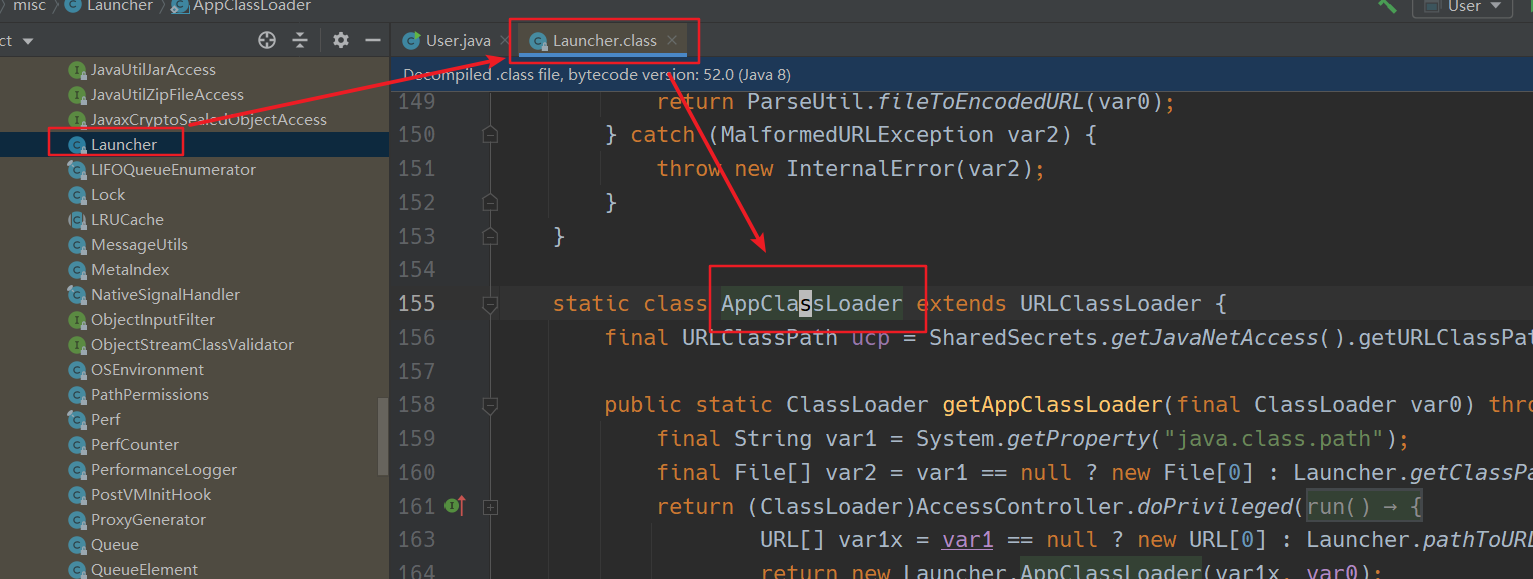Screen dimensions: 1533x579
Task: Collapse AppClassLoader class fold on line 155
Action: tap(490, 303)
